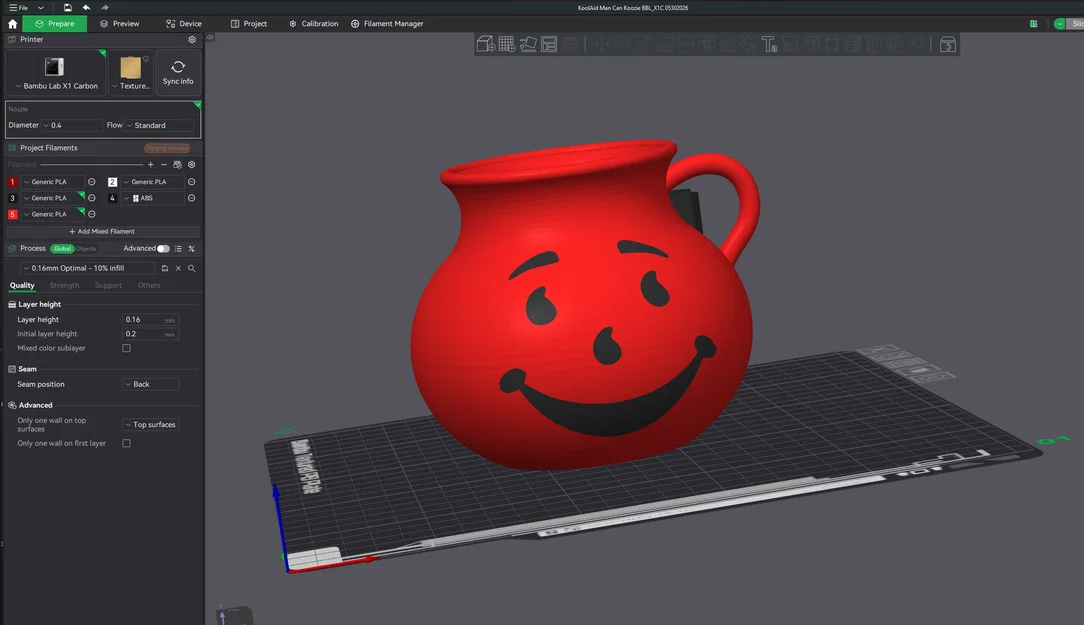Click the Auto orient icon
This screenshot has width=1084, height=625.
[x=528, y=44]
